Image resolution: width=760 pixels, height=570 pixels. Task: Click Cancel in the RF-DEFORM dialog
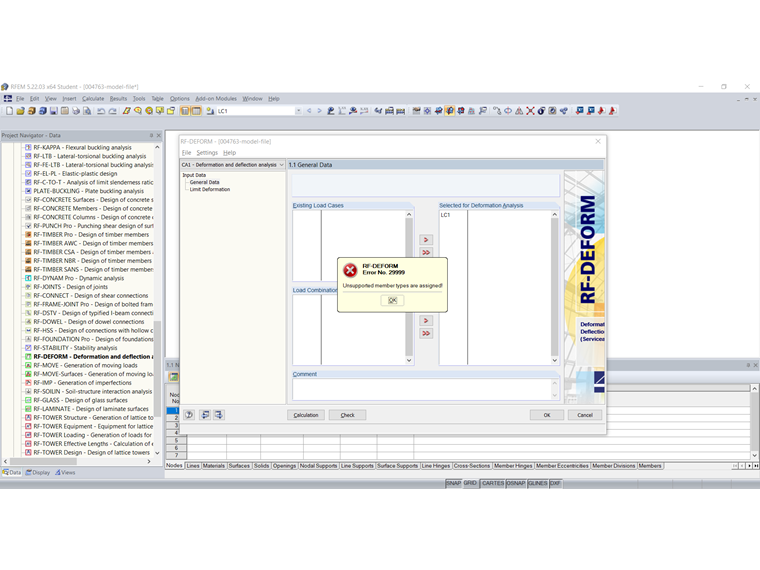(x=585, y=415)
